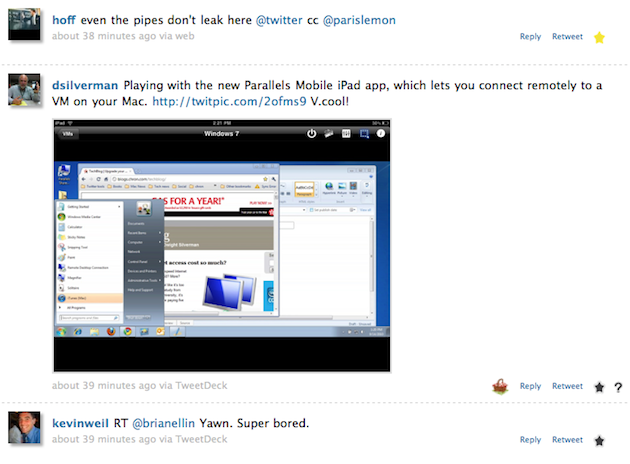Click 'about 38 minutes ago via web' timestamp
This screenshot has height=464, width=630.
[x=123, y=36]
